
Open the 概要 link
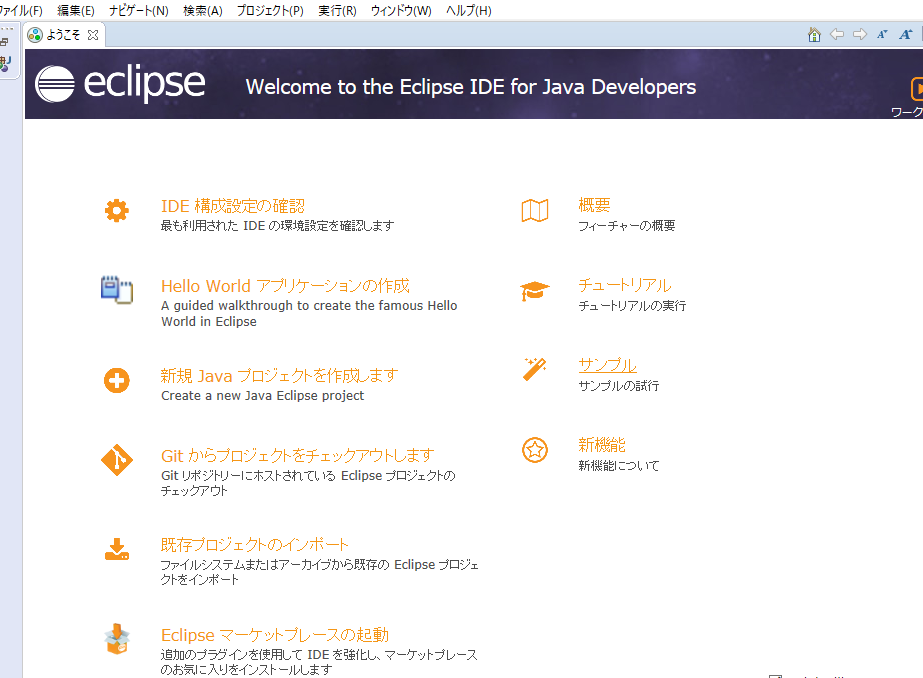pos(594,205)
